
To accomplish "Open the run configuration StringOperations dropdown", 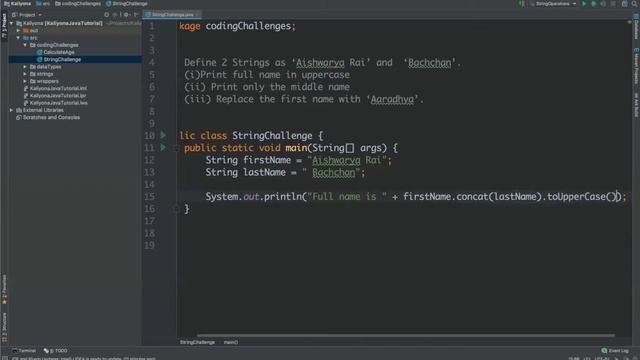I will (x=553, y=4).
